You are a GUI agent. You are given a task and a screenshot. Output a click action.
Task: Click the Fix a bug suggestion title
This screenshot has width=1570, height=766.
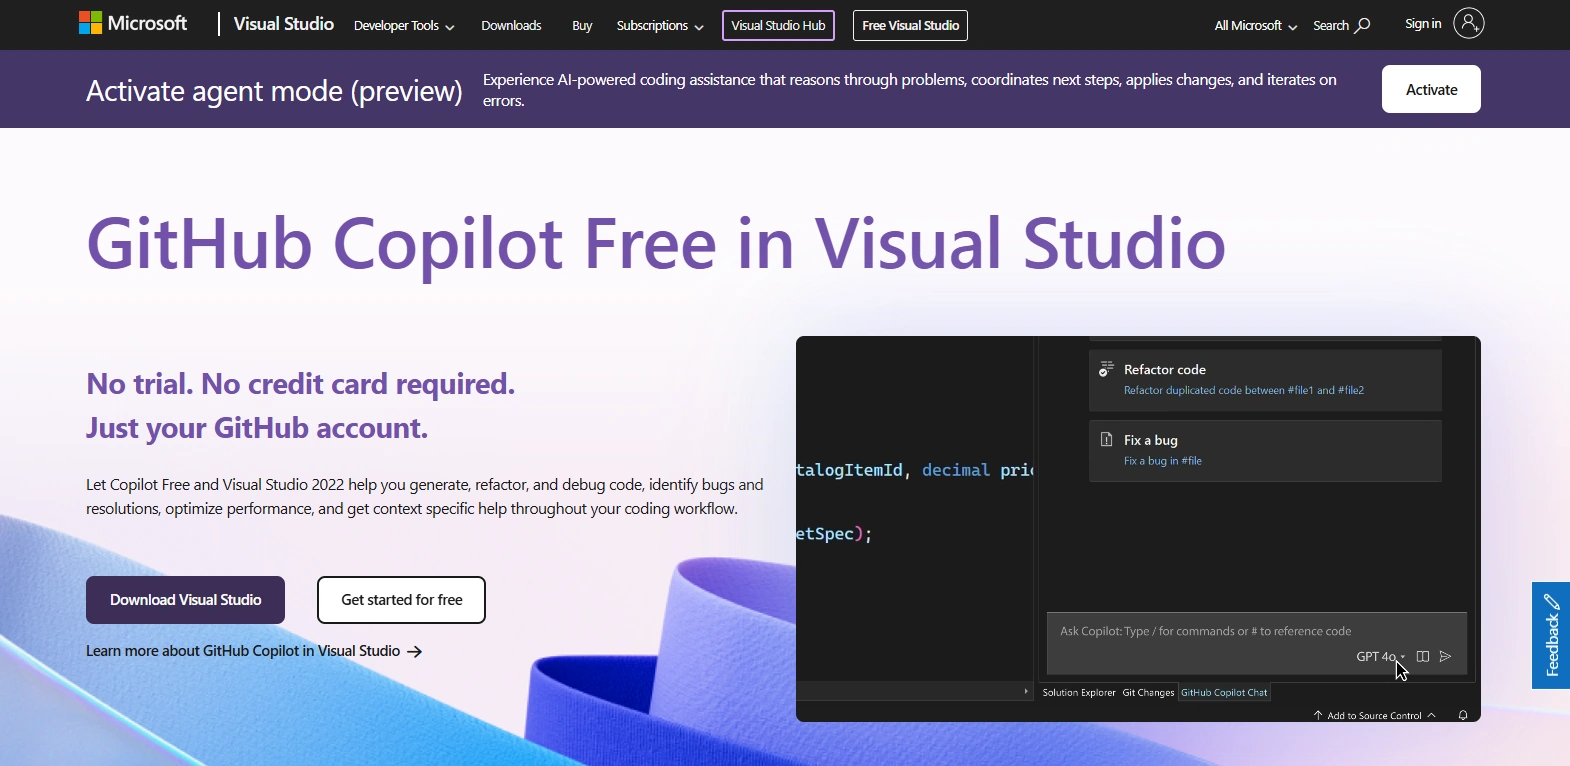click(1151, 440)
